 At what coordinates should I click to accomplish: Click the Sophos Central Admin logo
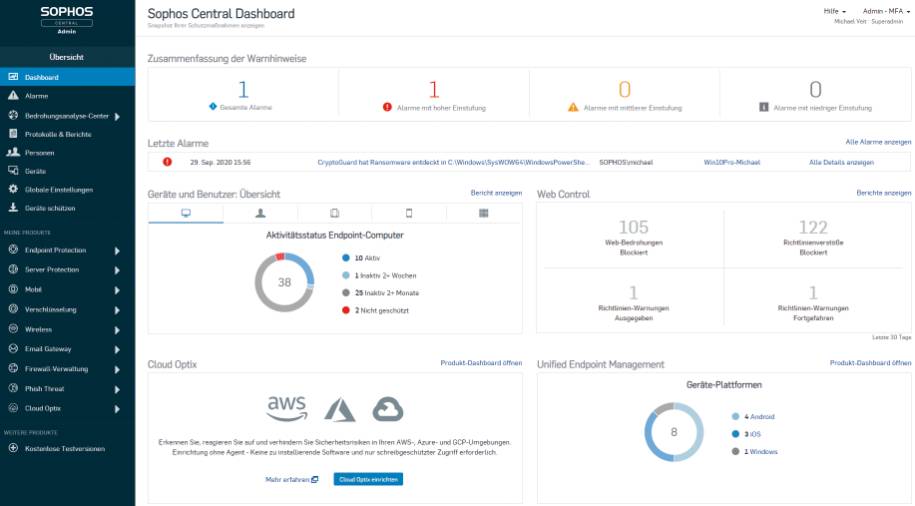pyautogui.click(x=67, y=20)
